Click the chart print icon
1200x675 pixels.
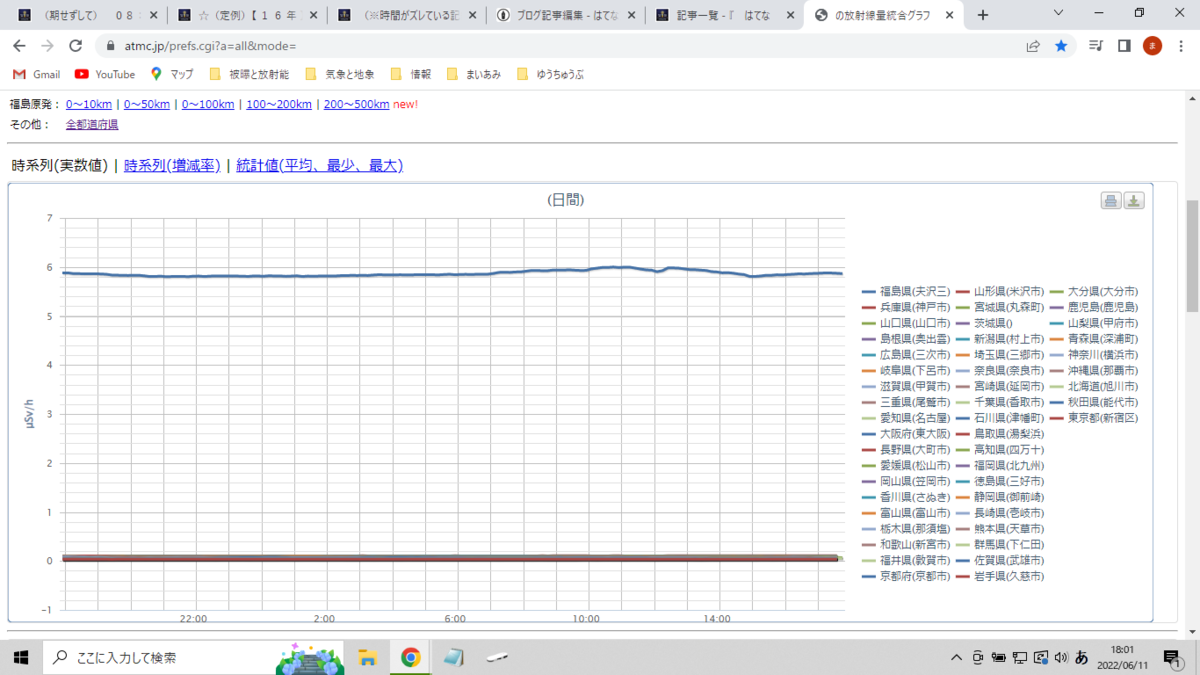(x=1111, y=201)
